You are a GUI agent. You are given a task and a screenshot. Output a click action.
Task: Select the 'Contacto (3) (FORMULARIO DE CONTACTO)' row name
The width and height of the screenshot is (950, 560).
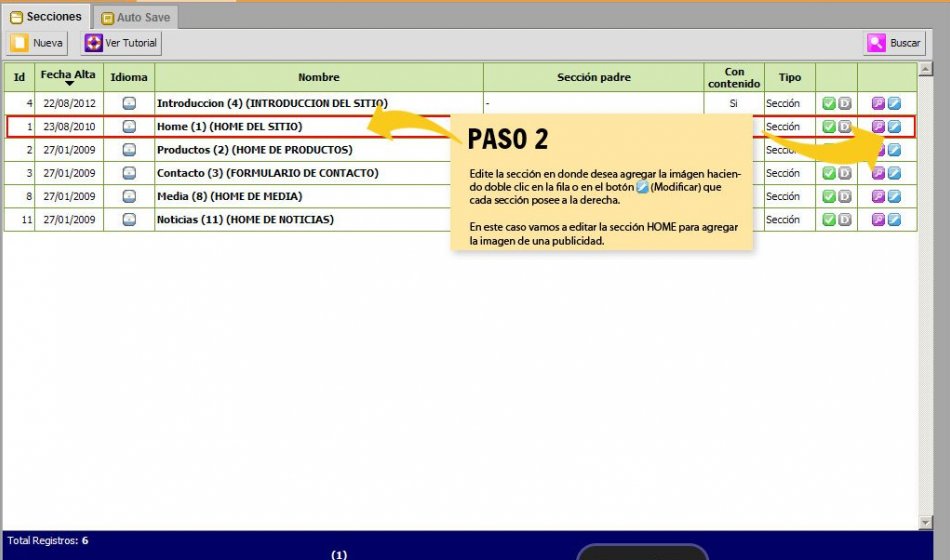pyautogui.click(x=268, y=173)
